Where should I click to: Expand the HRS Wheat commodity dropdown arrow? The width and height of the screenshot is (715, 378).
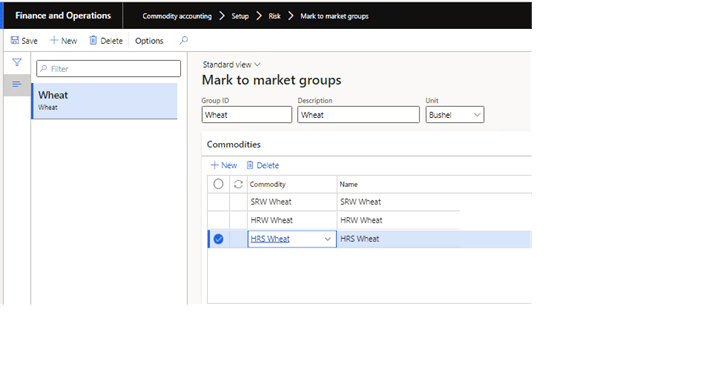[327, 239]
